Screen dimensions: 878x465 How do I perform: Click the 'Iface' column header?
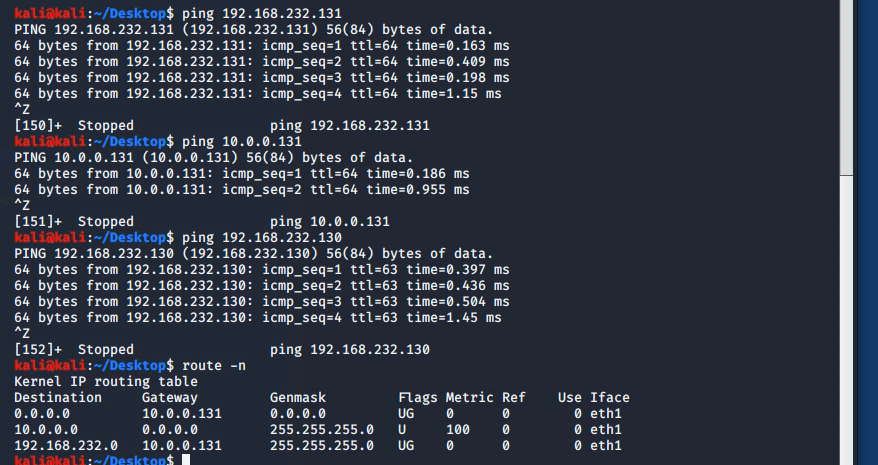610,397
